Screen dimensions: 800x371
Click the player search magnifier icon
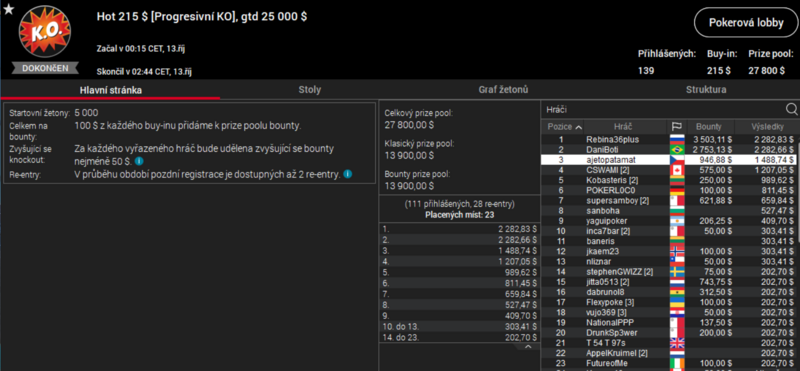(x=791, y=109)
